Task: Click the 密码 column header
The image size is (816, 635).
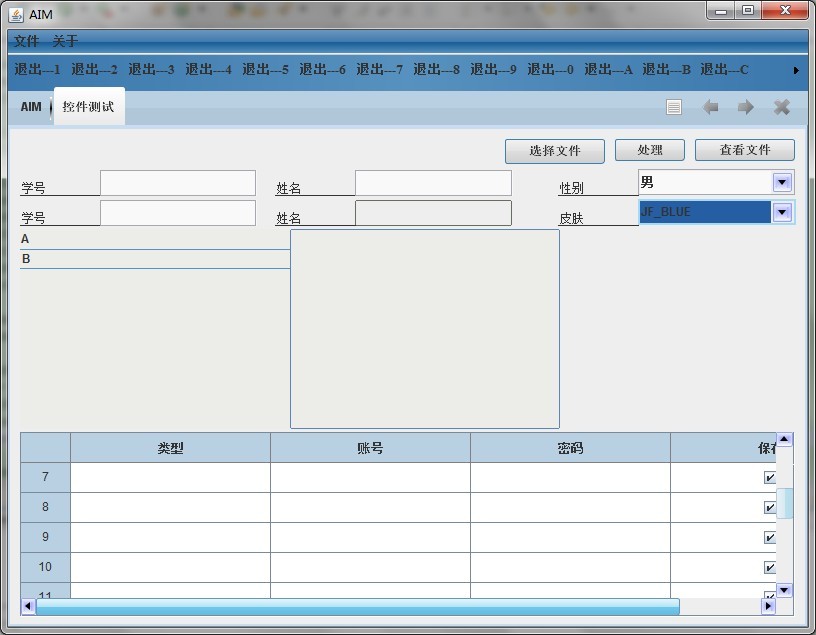Action: pos(570,448)
